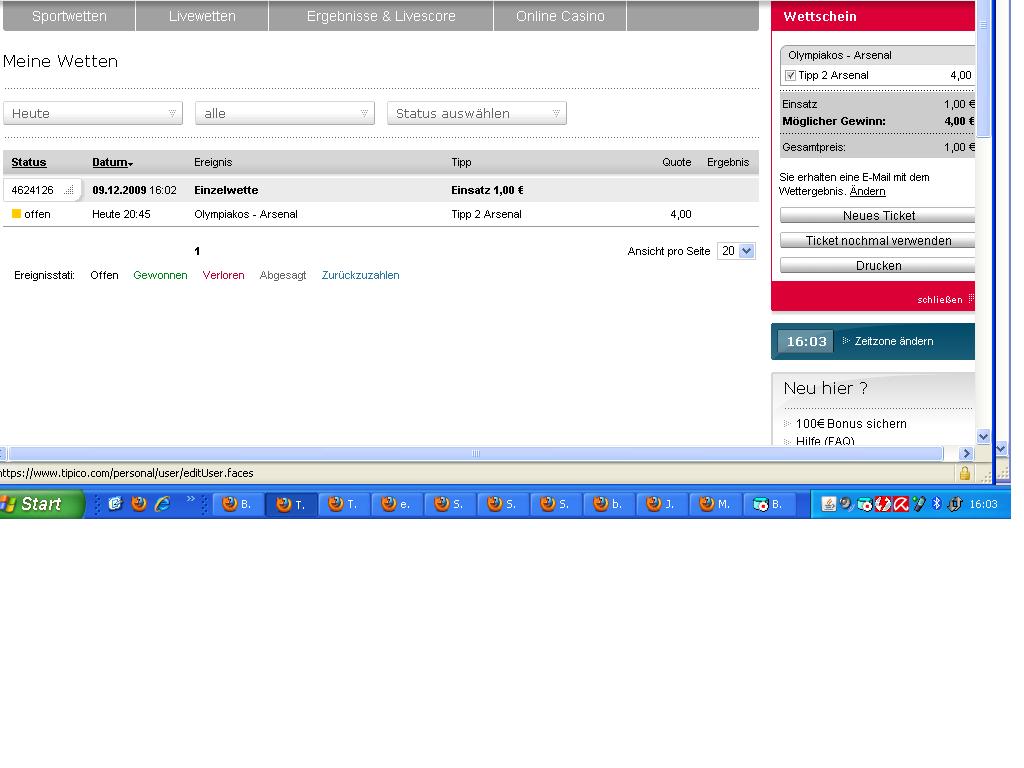
Task: Click the ticket detail icon beside 4624126
Action: [x=69, y=190]
